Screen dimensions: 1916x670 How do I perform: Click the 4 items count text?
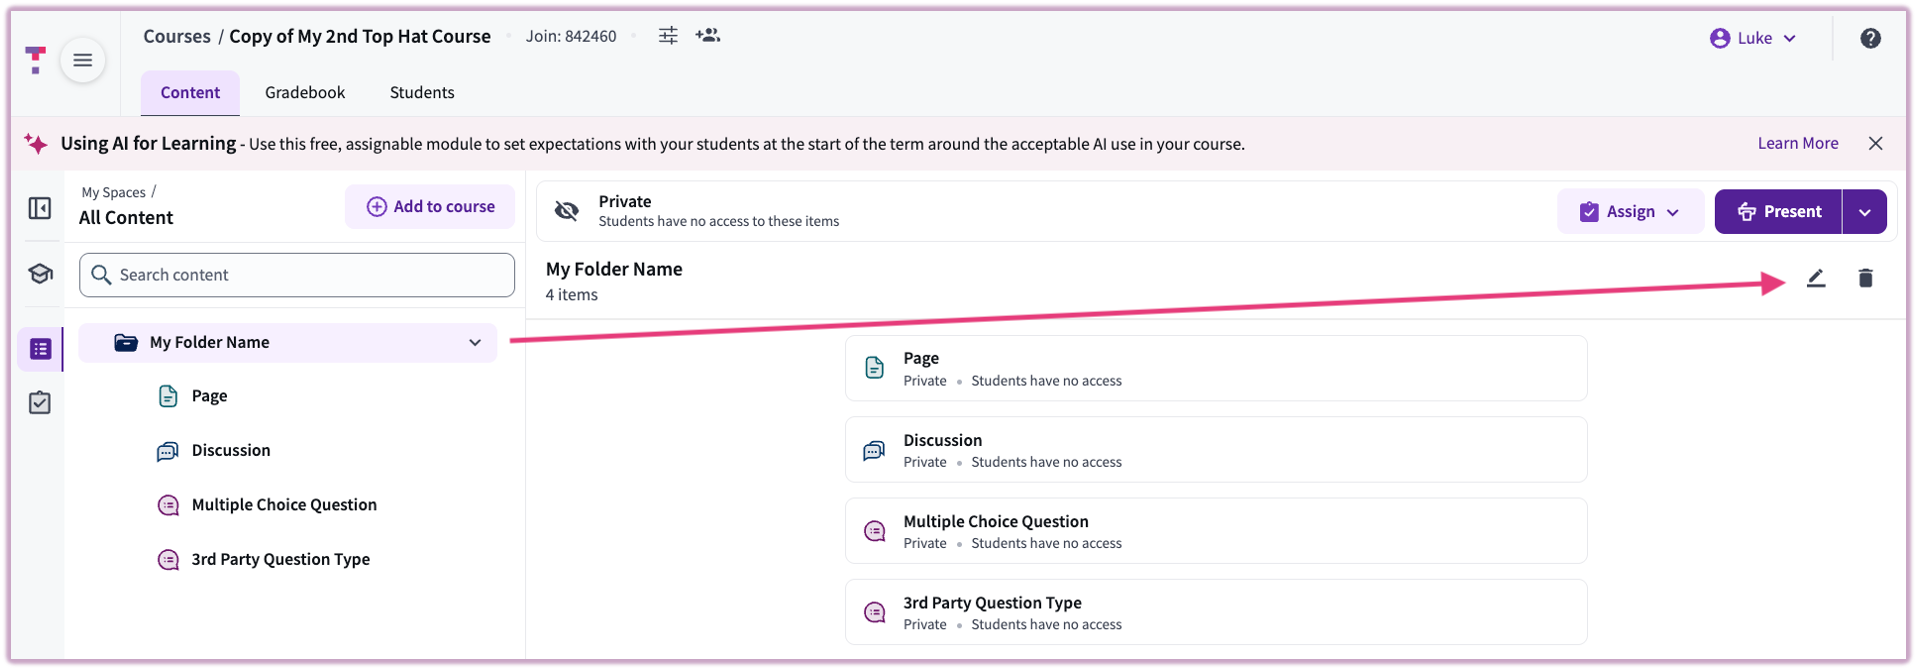point(572,294)
